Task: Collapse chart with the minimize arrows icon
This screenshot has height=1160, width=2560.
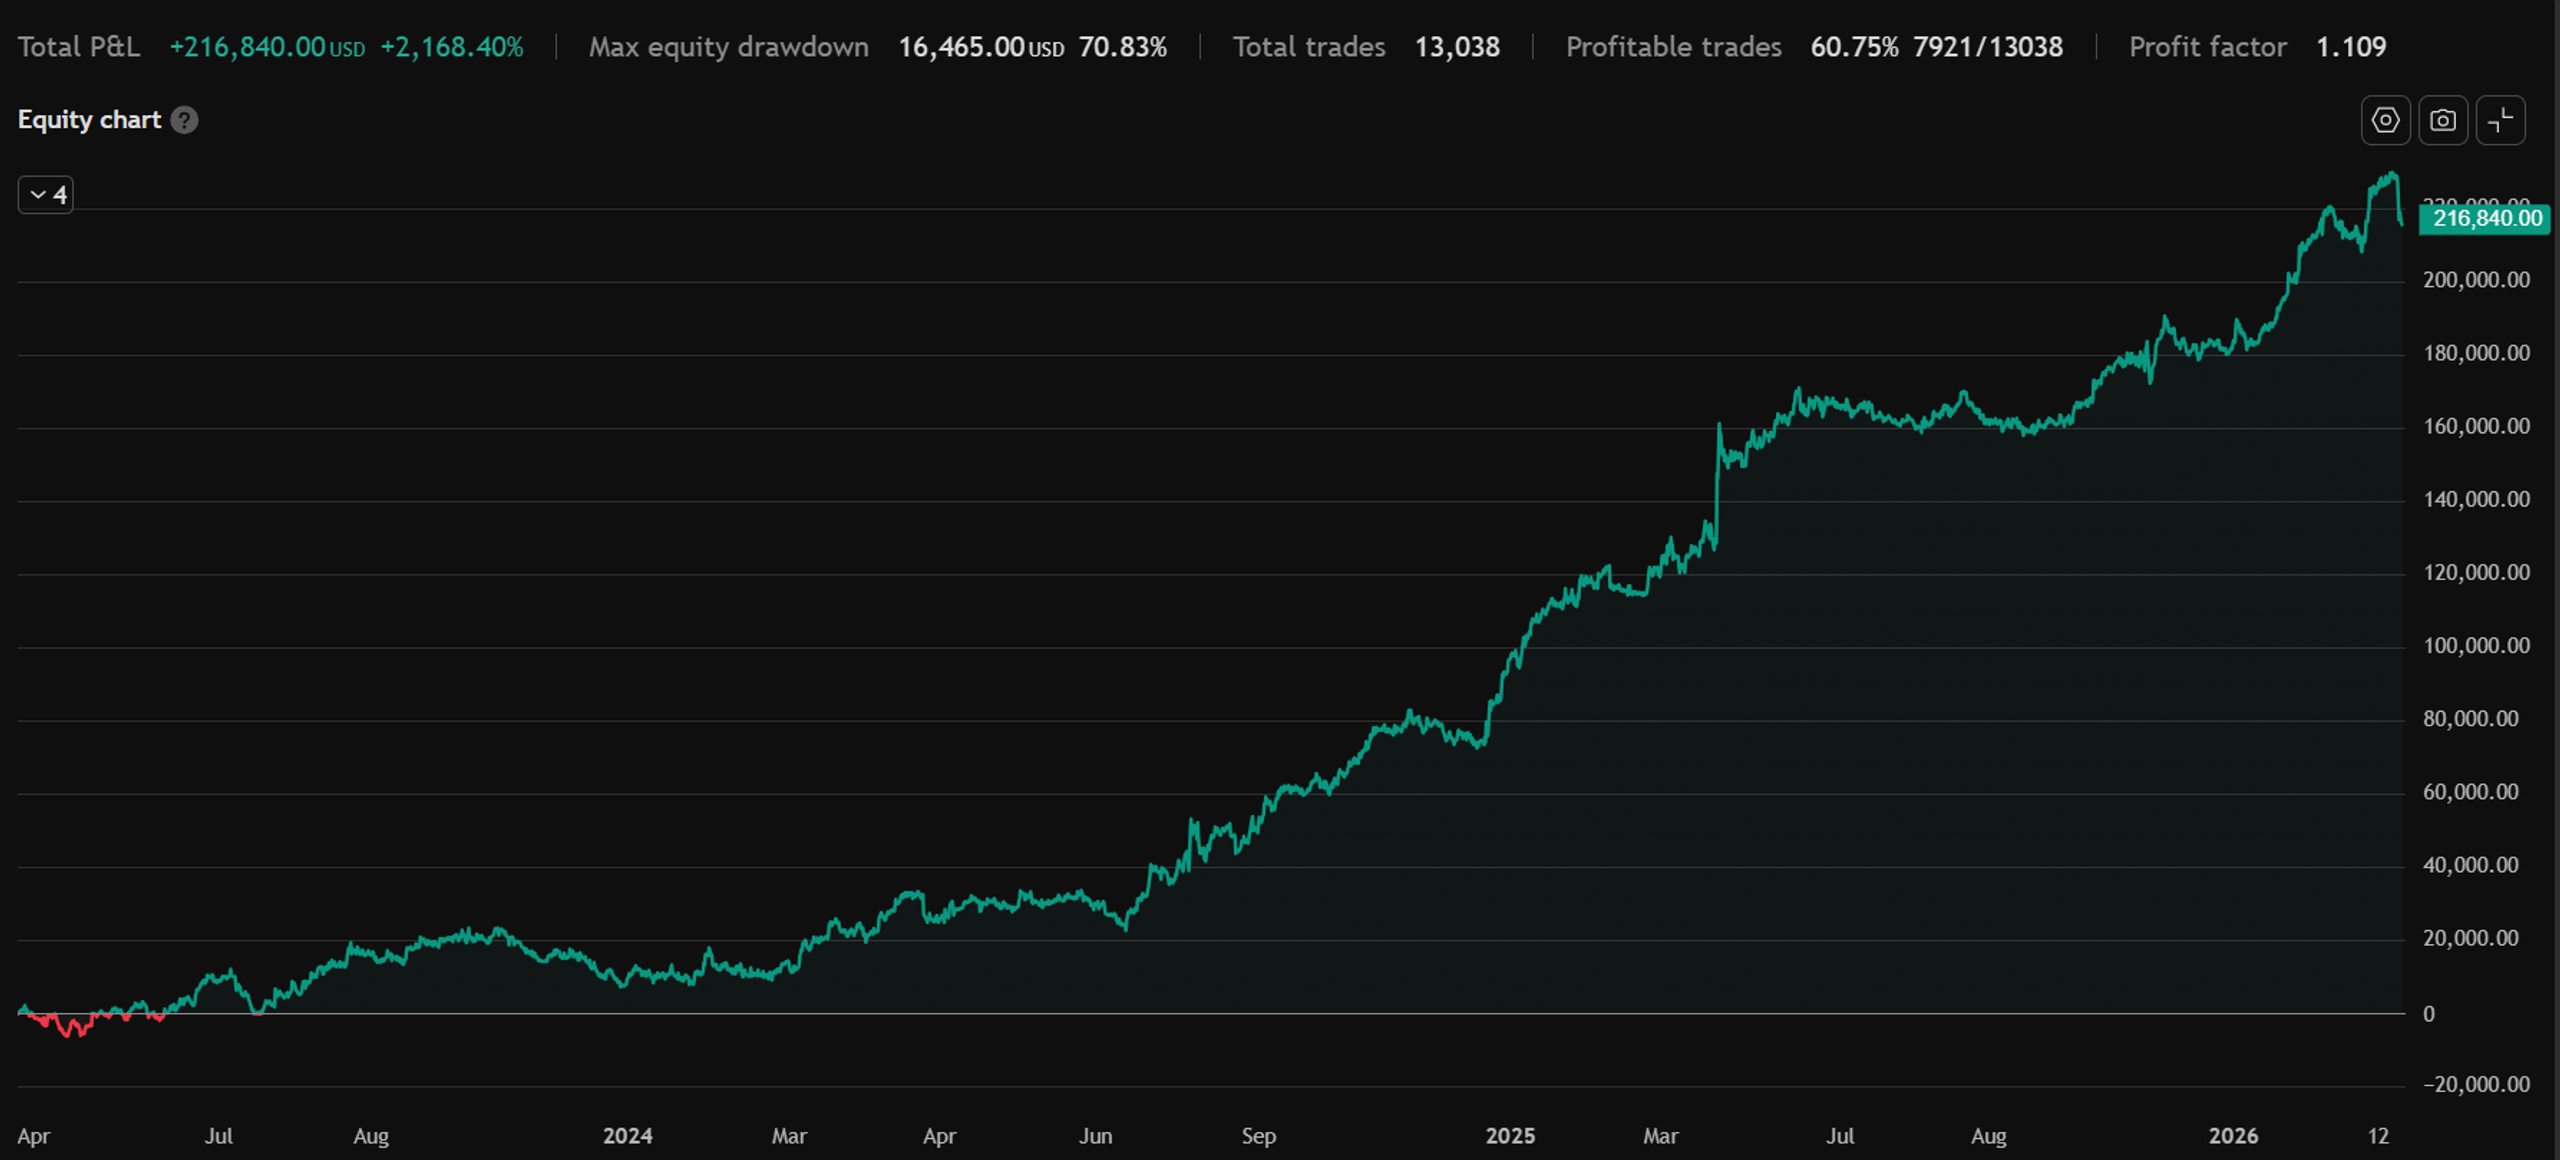Action: (x=2501, y=120)
